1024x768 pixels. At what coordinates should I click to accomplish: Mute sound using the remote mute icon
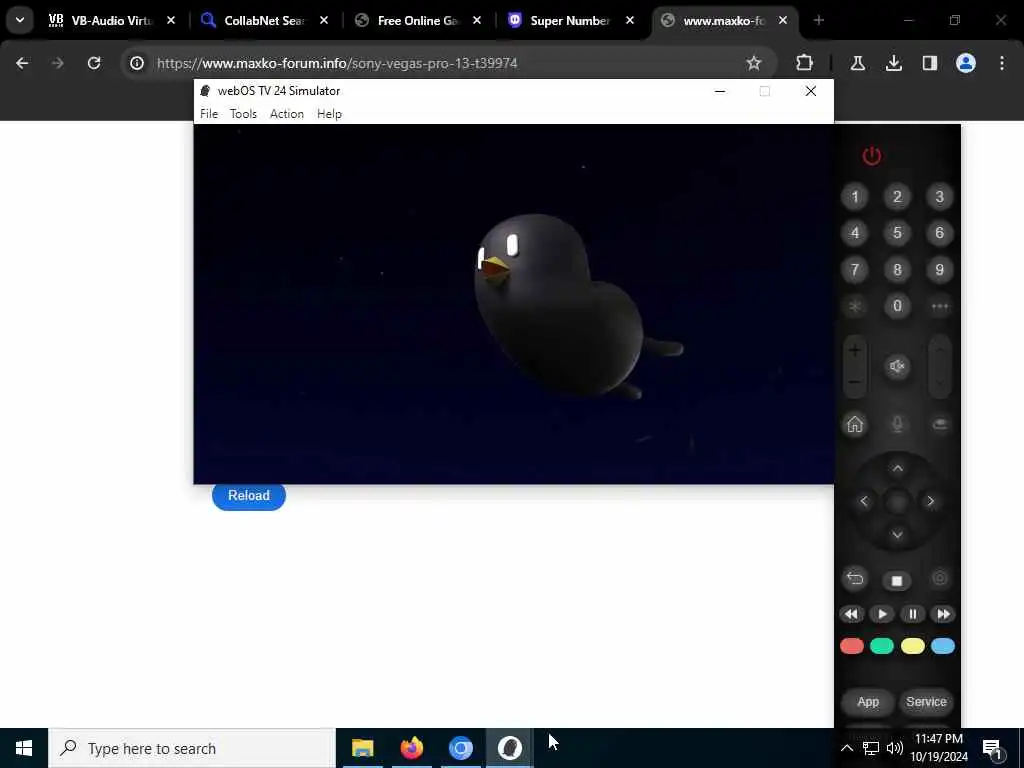pyautogui.click(x=897, y=366)
